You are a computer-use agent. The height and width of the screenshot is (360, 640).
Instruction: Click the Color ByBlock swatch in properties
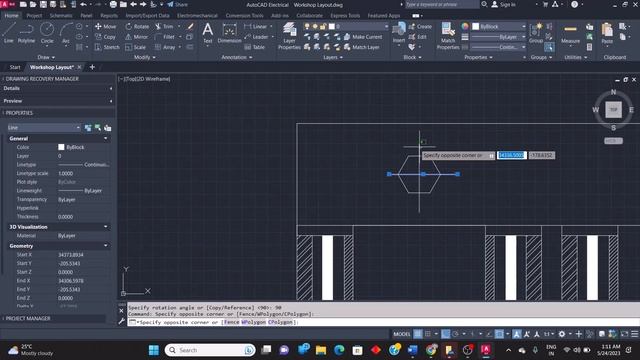pyautogui.click(x=61, y=147)
